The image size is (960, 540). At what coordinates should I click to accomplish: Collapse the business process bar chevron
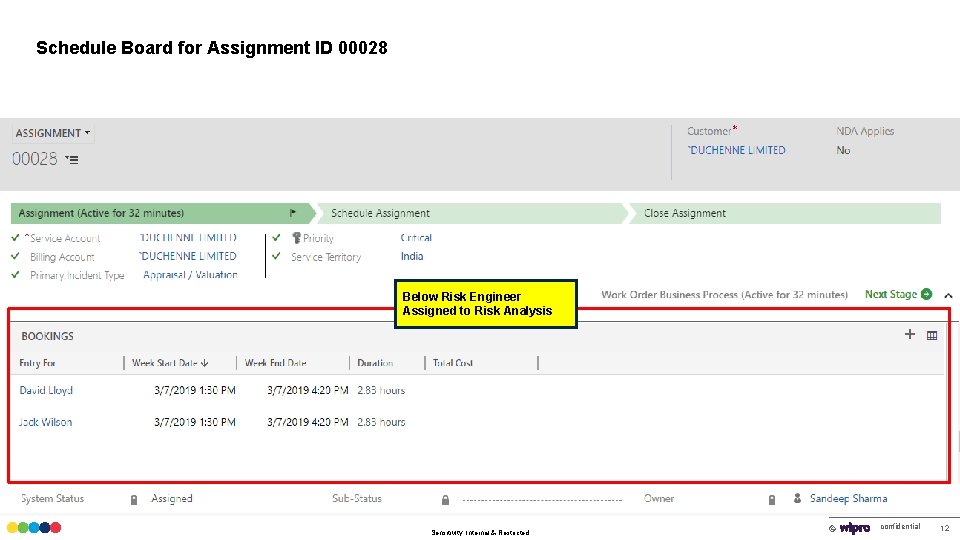click(948, 295)
